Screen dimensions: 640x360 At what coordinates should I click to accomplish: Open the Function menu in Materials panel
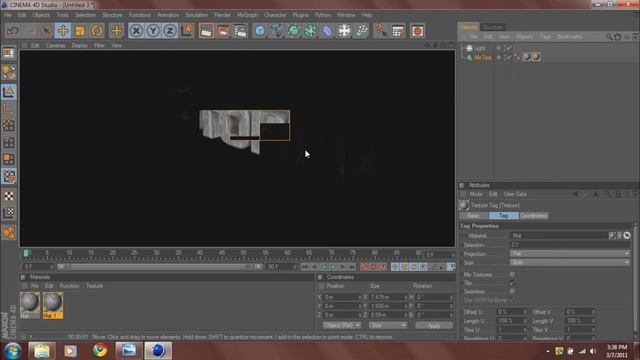pyautogui.click(x=70, y=286)
